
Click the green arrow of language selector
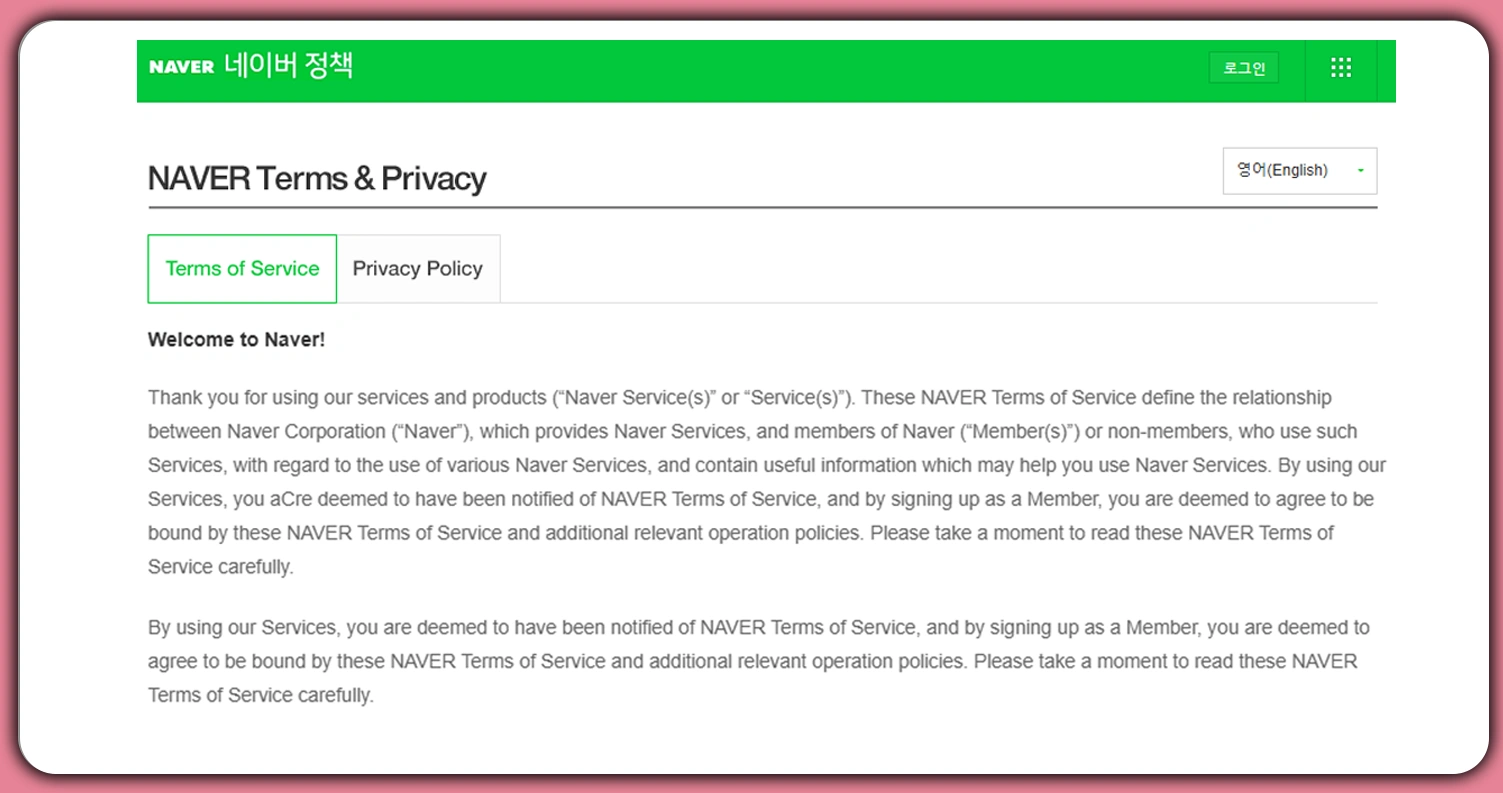pyautogui.click(x=1360, y=171)
